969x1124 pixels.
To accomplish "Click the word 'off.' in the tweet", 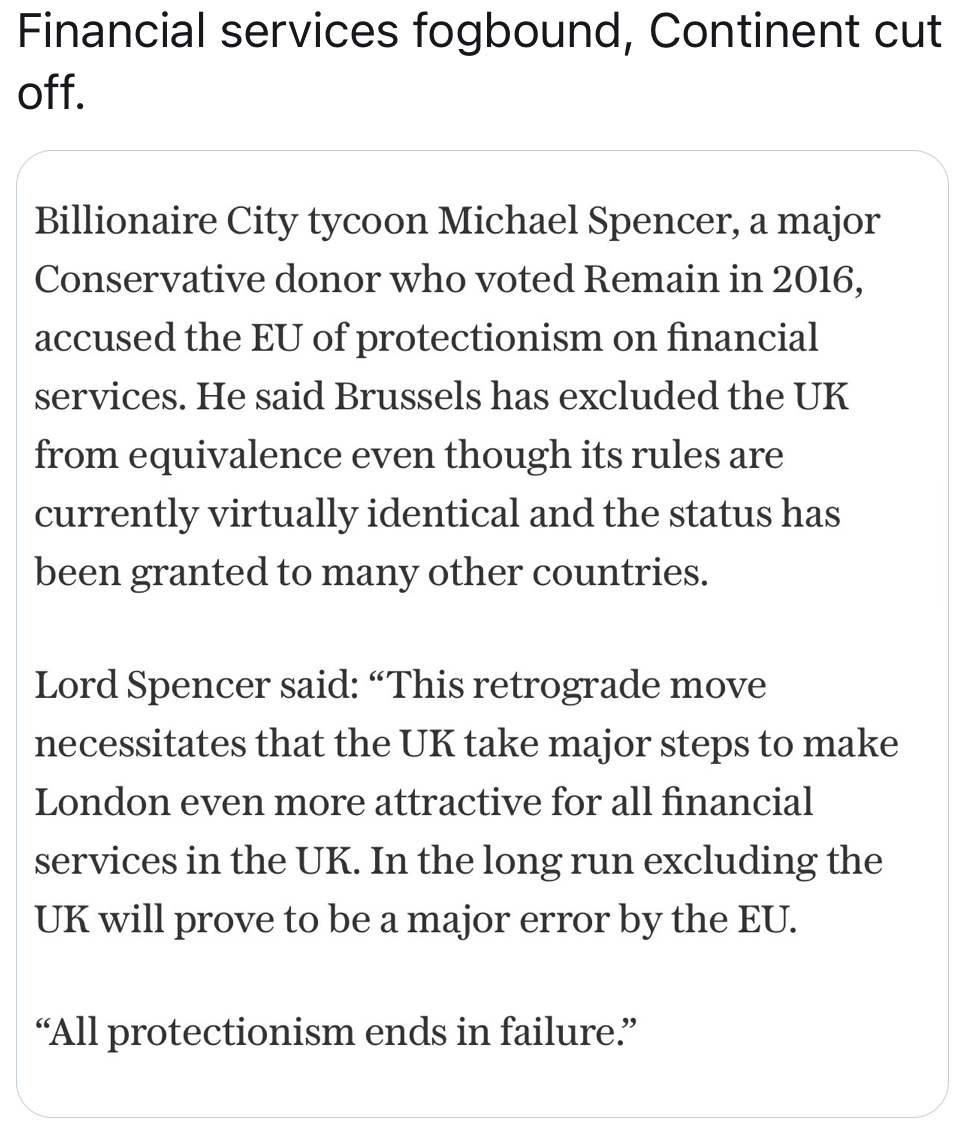I will pyautogui.click(x=50, y=93).
